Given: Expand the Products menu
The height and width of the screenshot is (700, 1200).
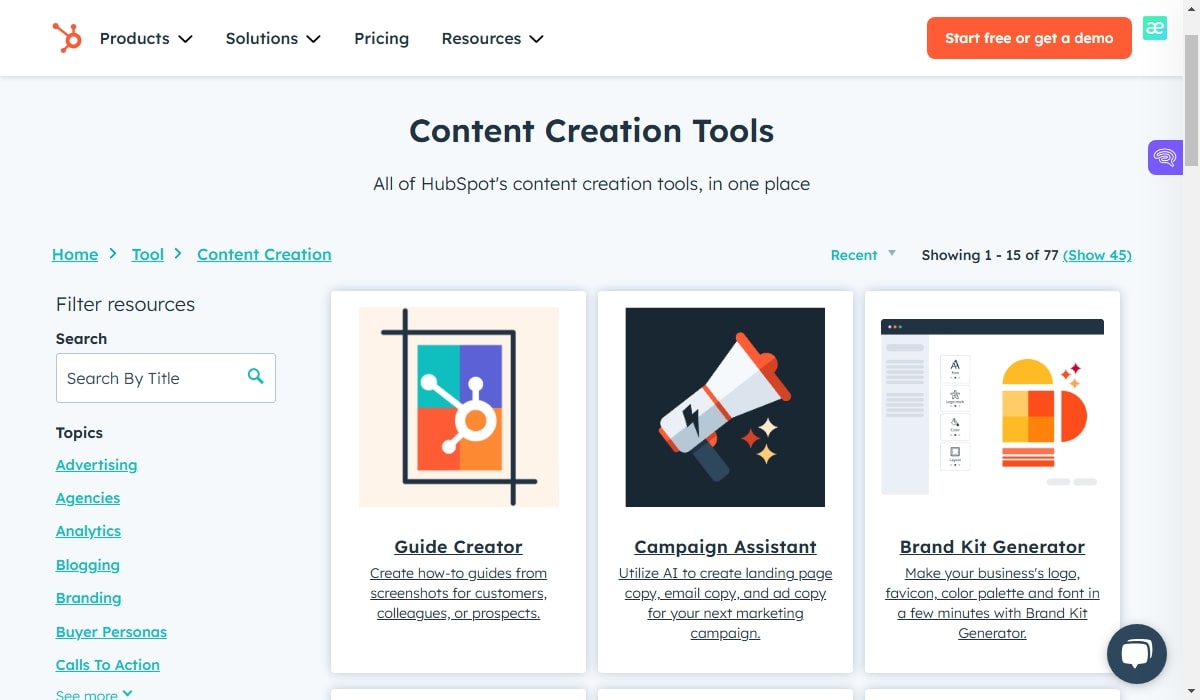Looking at the screenshot, I should [x=146, y=38].
